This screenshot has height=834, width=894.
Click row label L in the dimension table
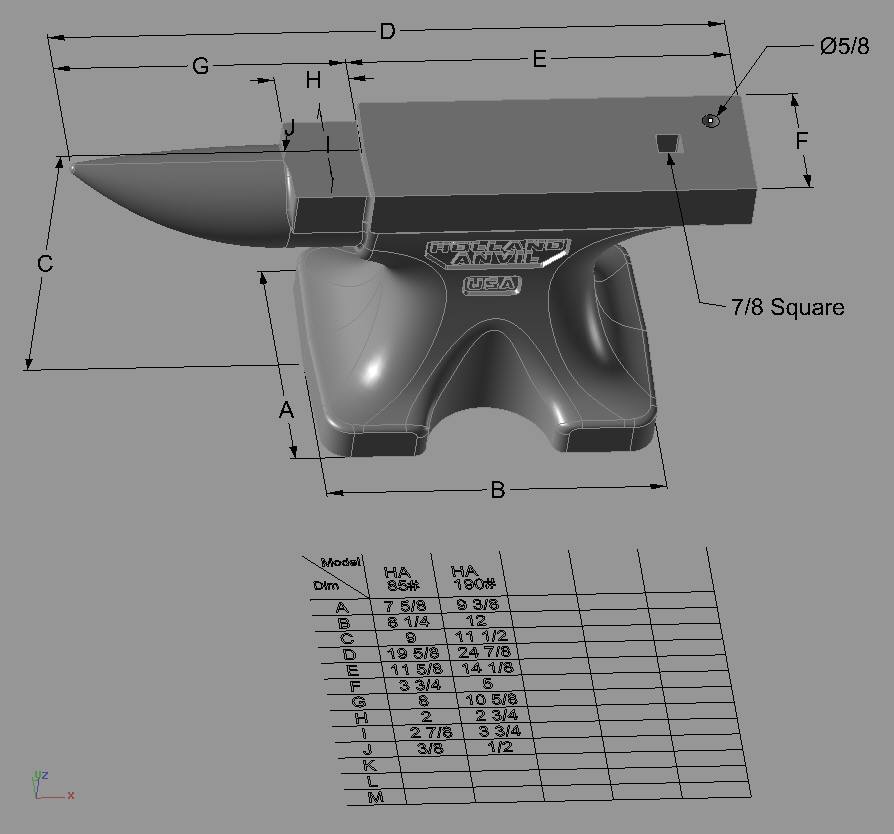click(372, 781)
